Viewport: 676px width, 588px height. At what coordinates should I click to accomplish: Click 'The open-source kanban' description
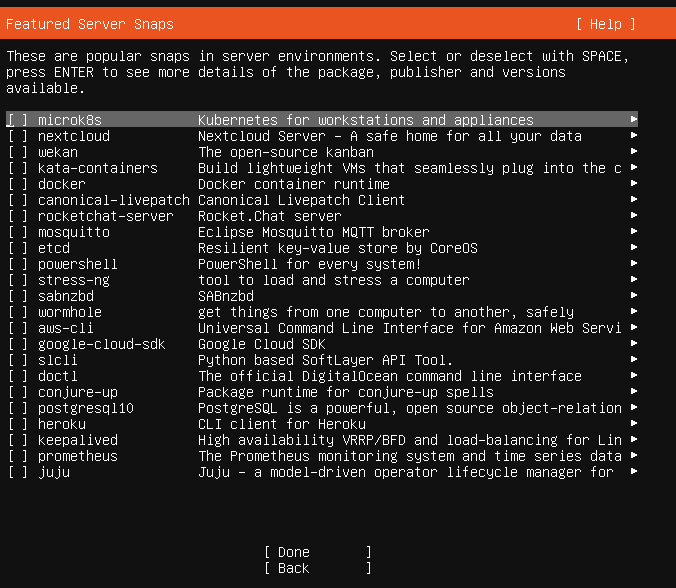click(286, 152)
